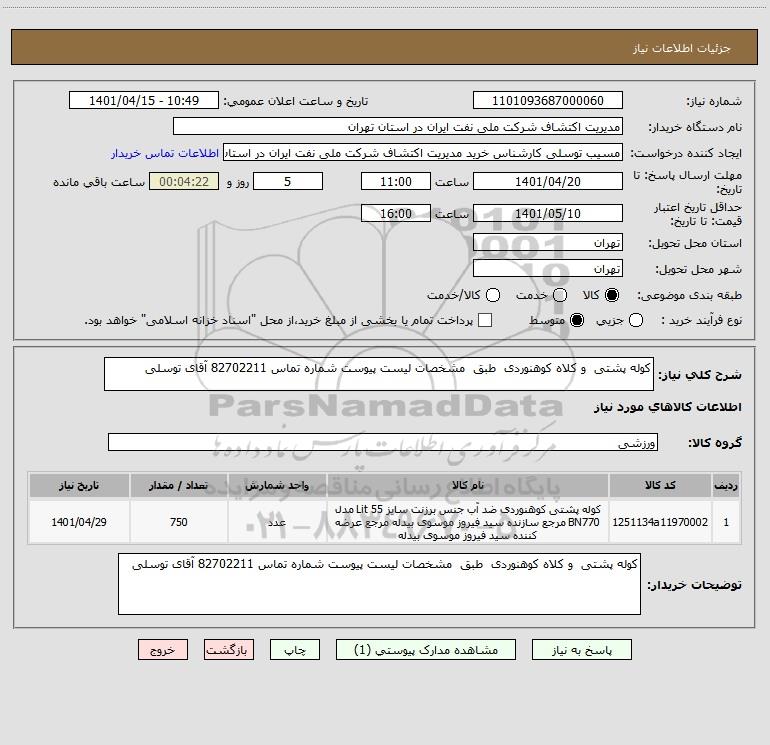
Task: Click the remaining time field 00:04:22
Action: click(184, 181)
